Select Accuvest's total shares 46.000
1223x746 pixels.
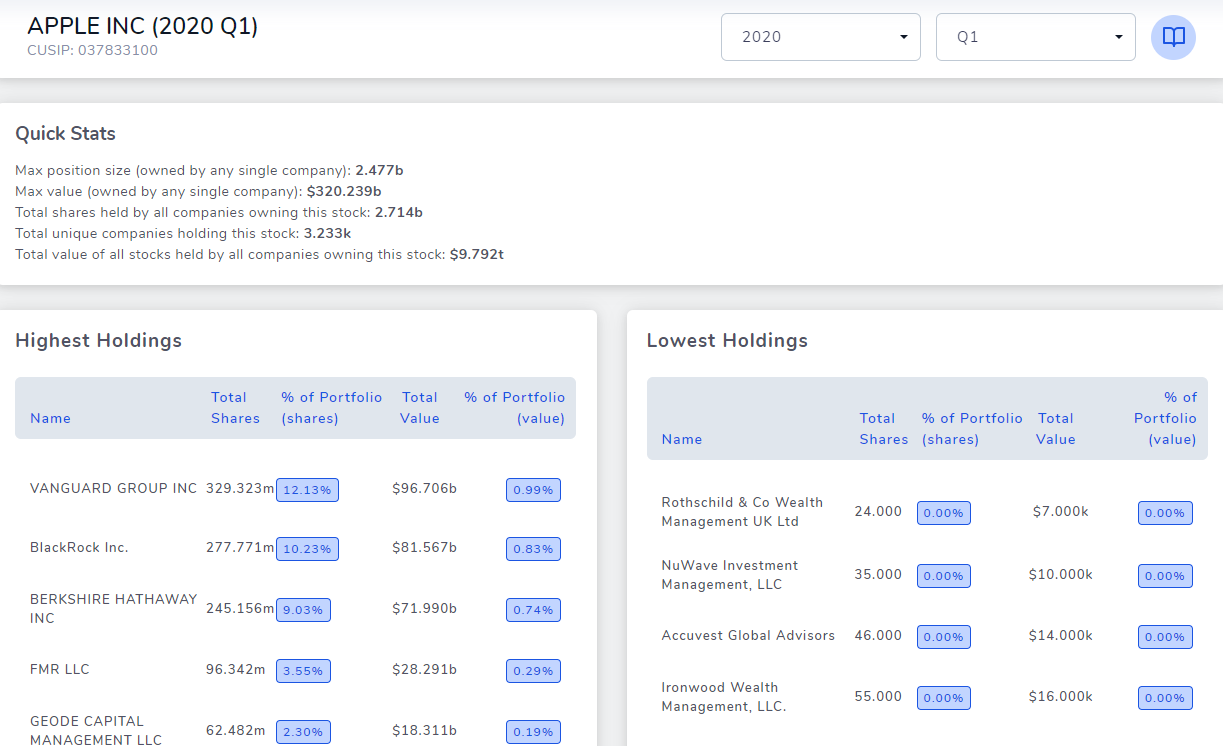coord(878,635)
